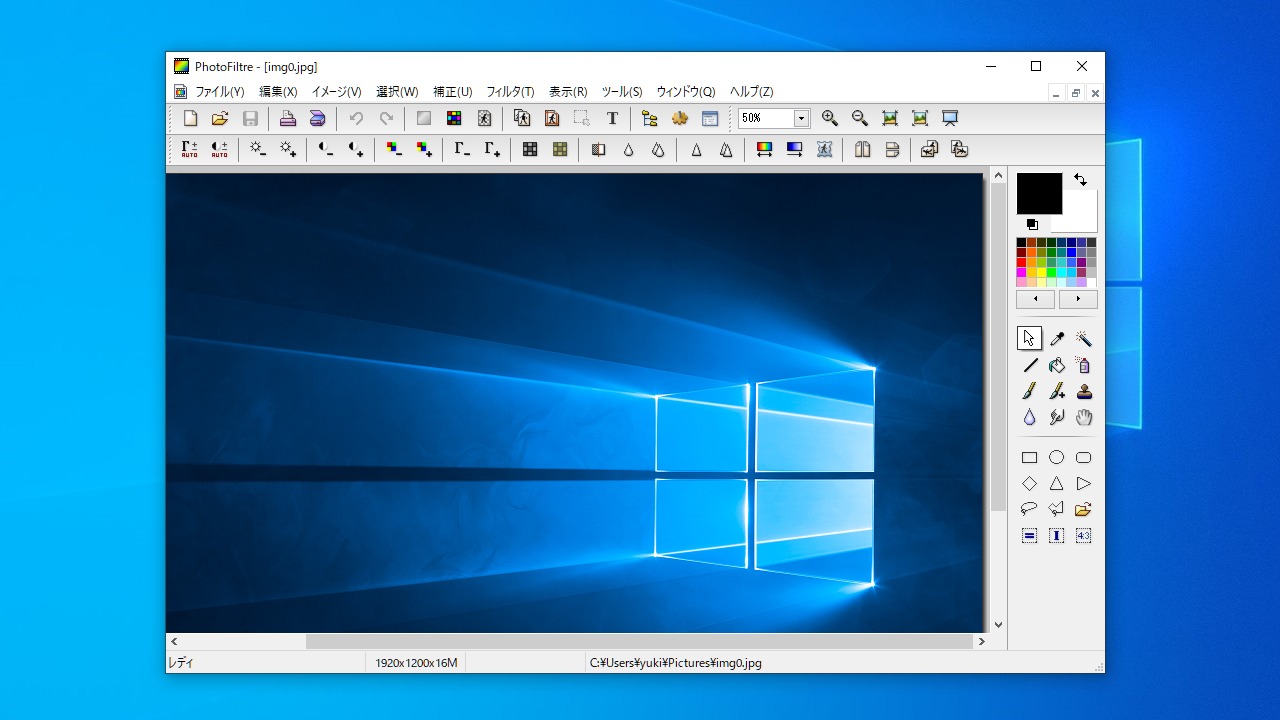This screenshot has height=720, width=1280.
Task: Insert text with the T icon
Action: 612,118
